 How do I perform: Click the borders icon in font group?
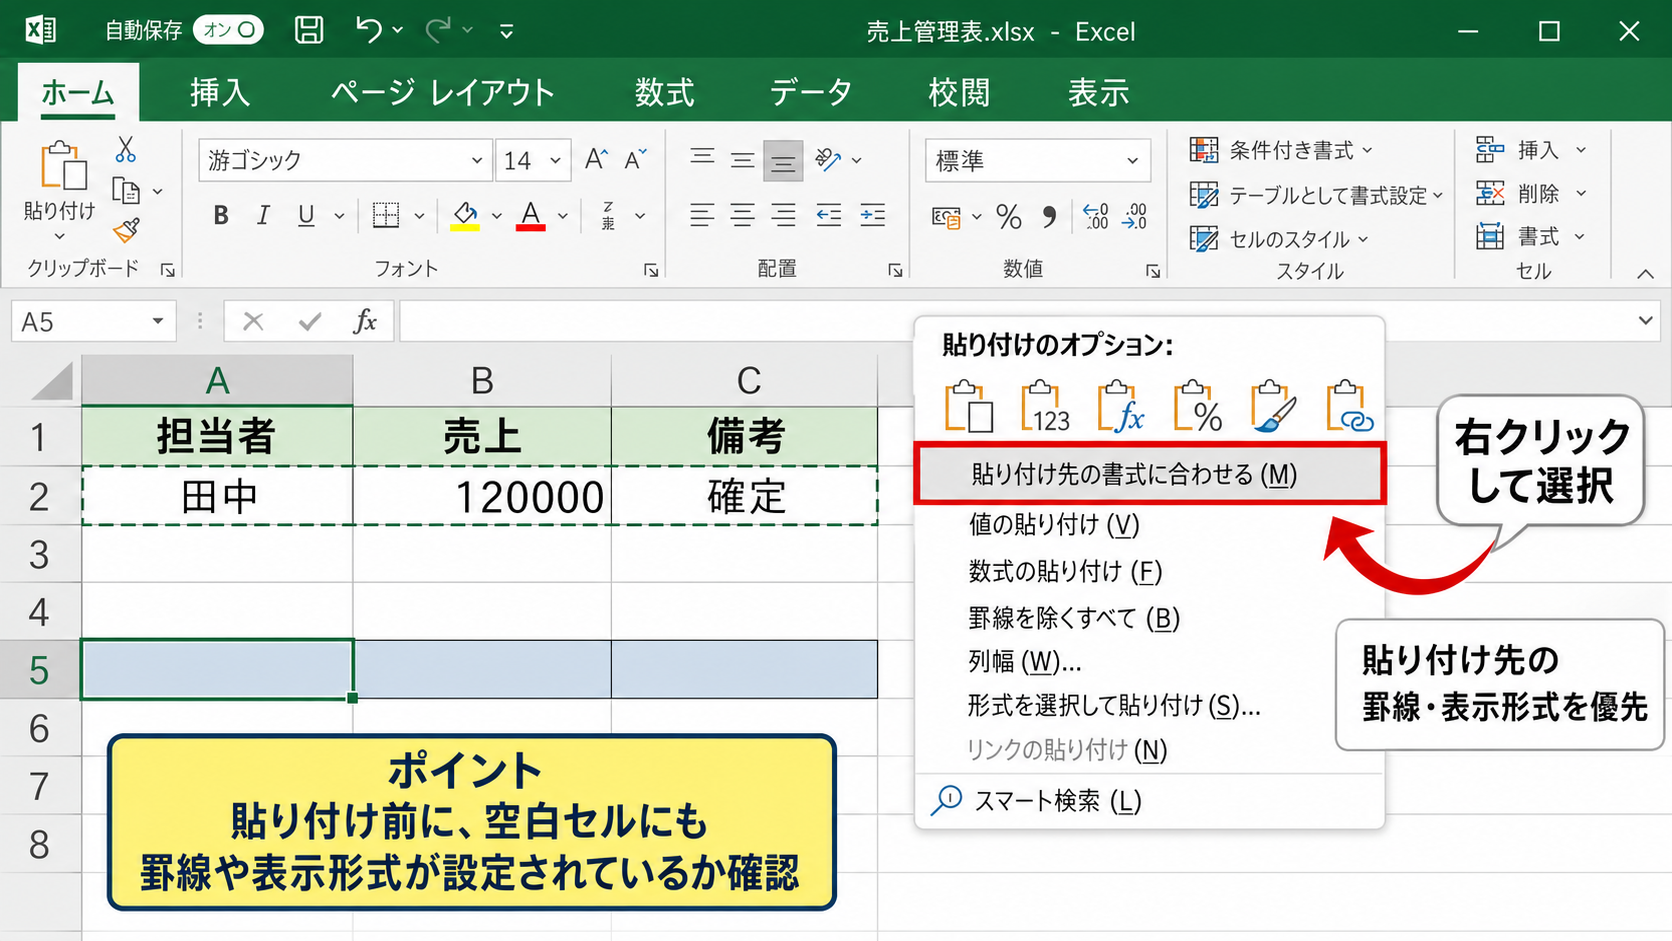[x=386, y=215]
